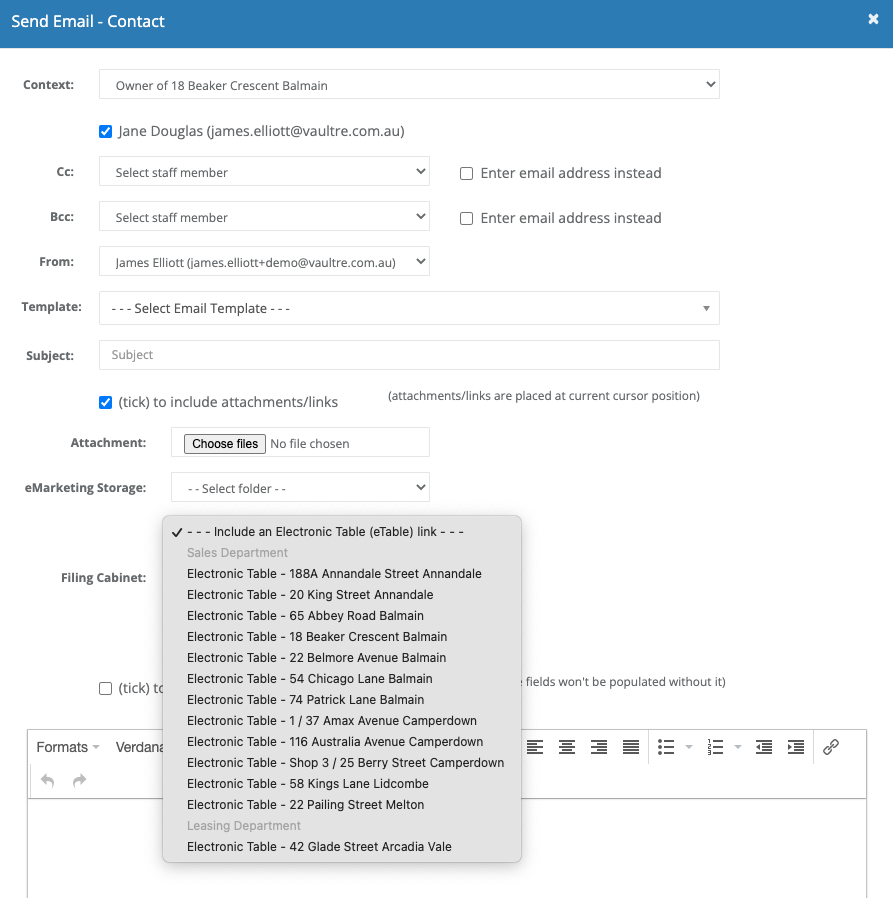Increase indent in editor toolbar
Viewport: 893px width, 898px height.
pyautogui.click(x=796, y=747)
